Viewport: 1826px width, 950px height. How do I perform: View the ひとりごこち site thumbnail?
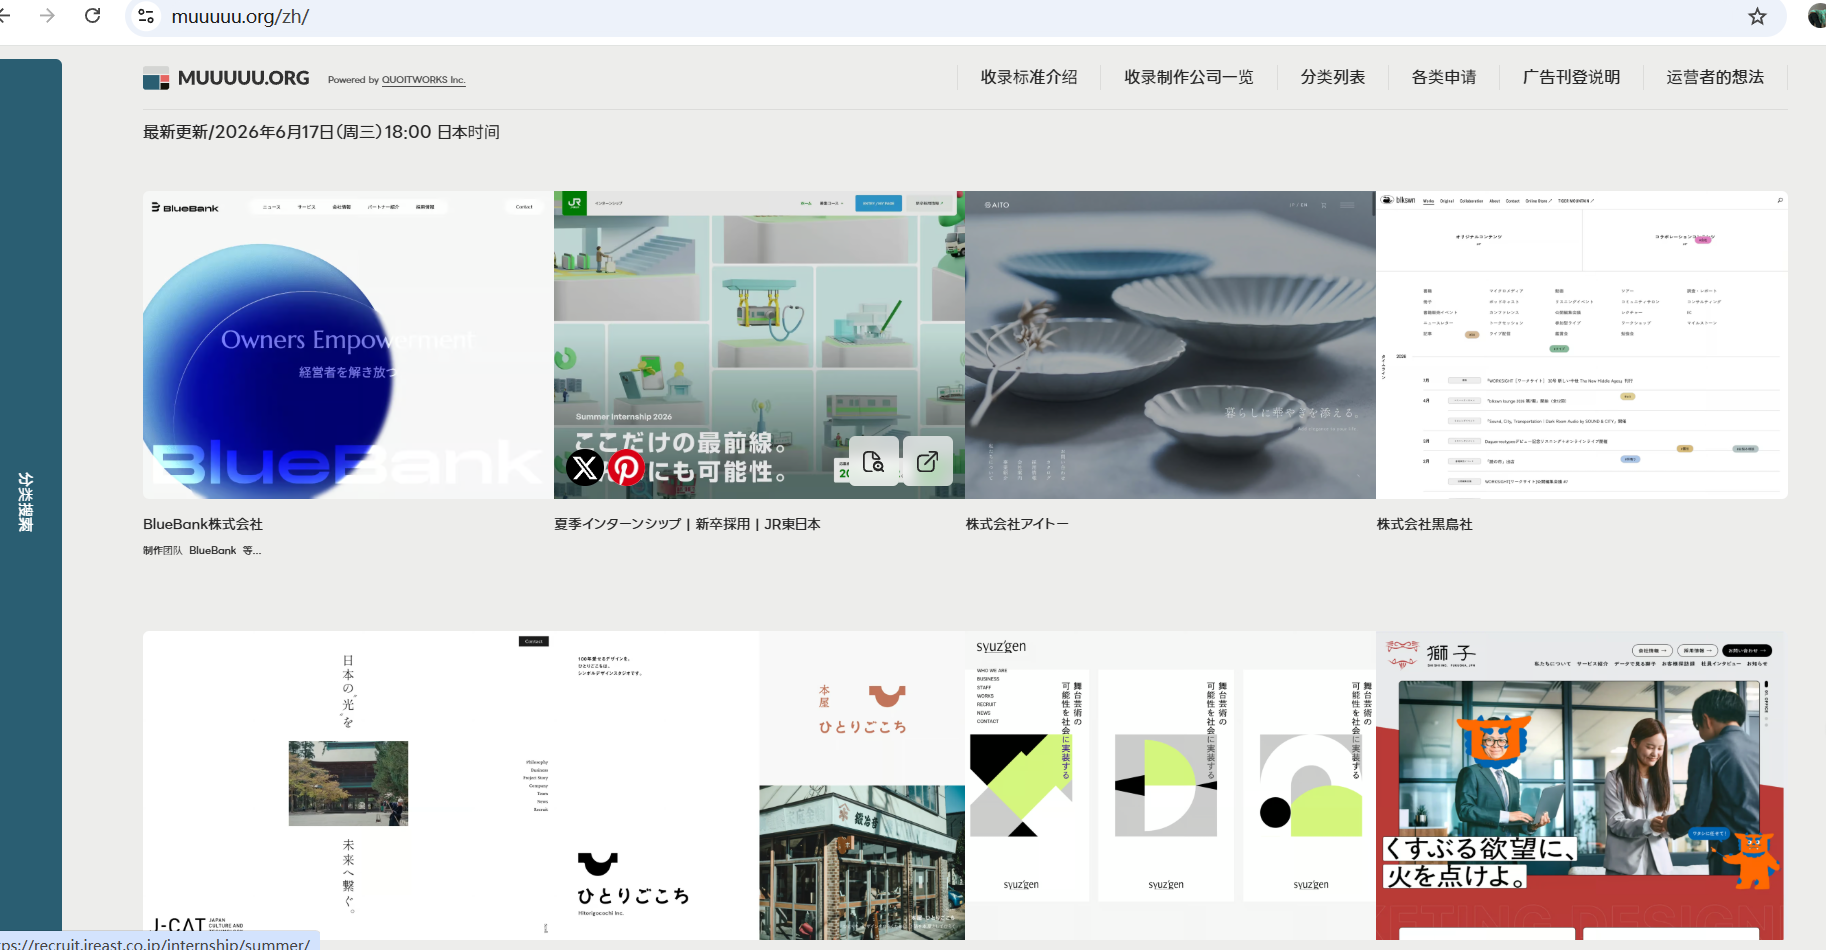point(759,785)
